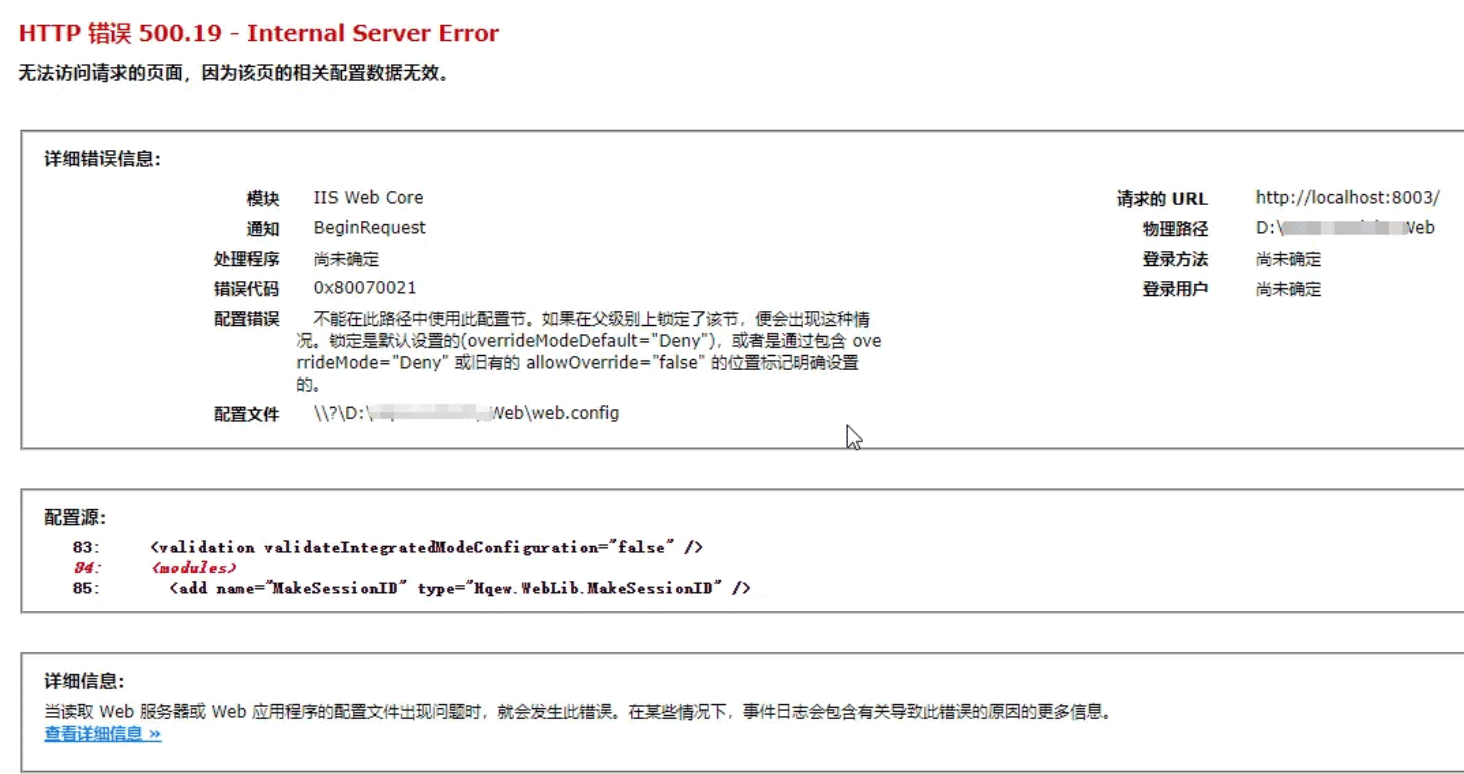
Task: Click the HTTP 错误 500.19 heading
Action: (x=258, y=33)
